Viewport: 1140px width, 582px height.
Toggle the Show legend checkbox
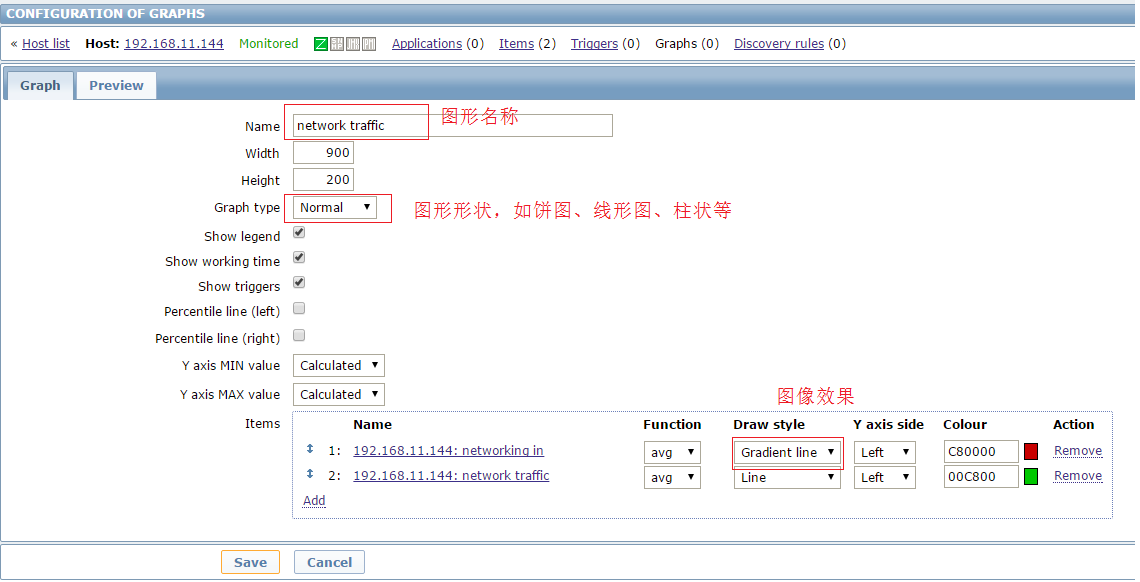pos(299,233)
